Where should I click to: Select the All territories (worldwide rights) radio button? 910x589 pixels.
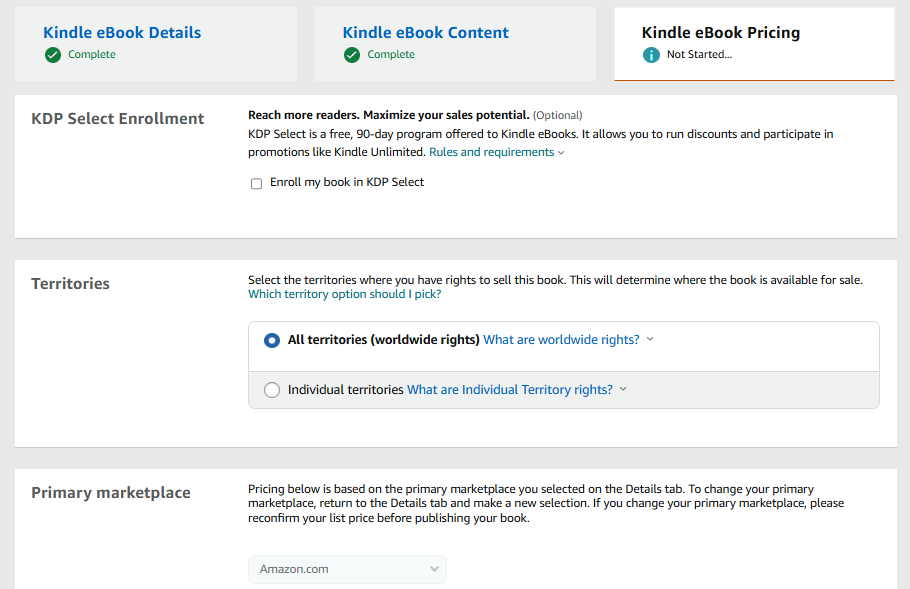tap(272, 340)
